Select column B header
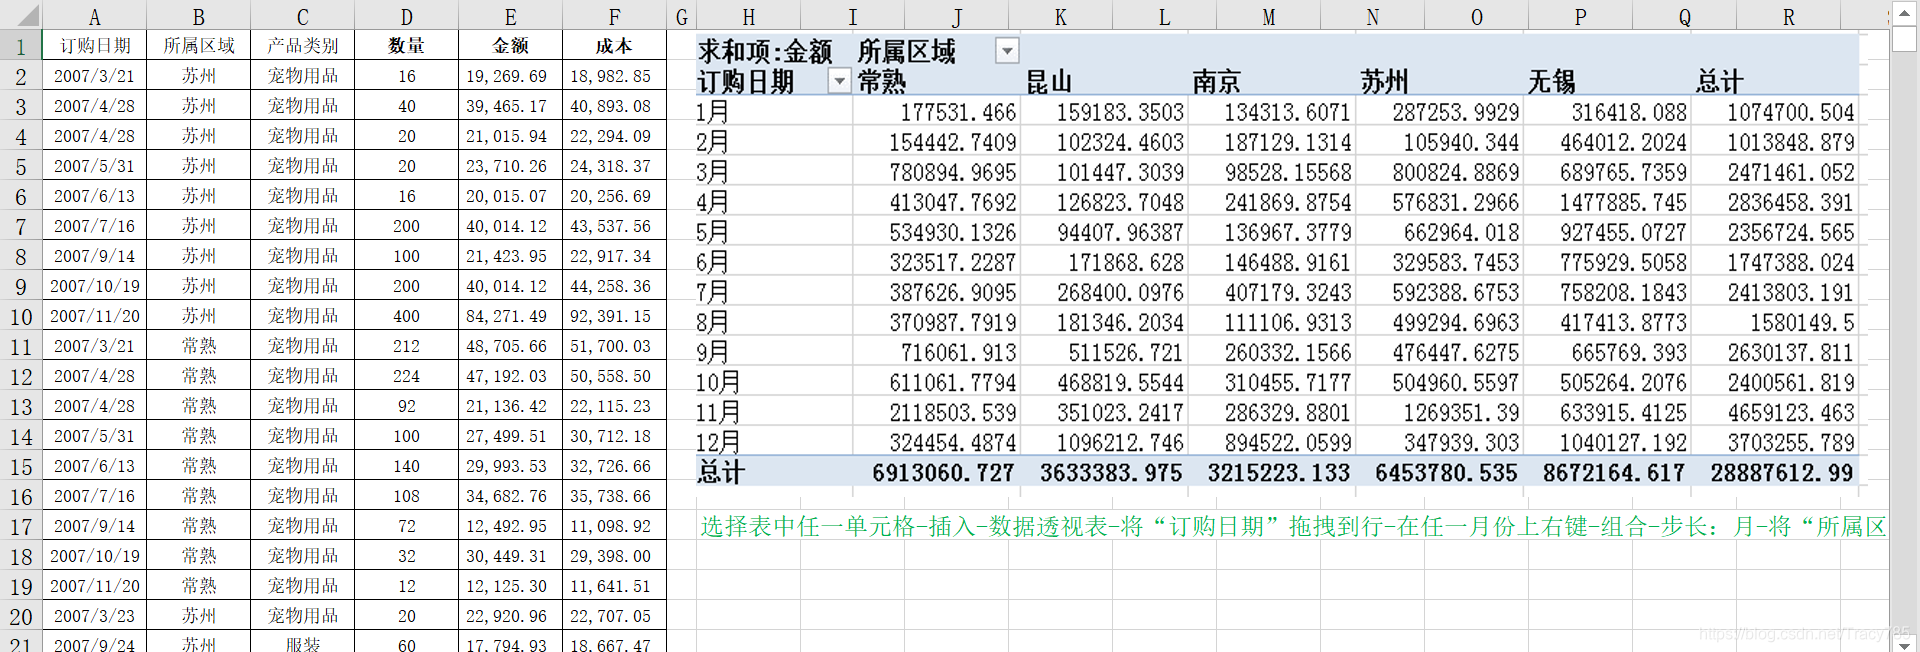Screen dimensions: 1920x652 click(x=198, y=16)
